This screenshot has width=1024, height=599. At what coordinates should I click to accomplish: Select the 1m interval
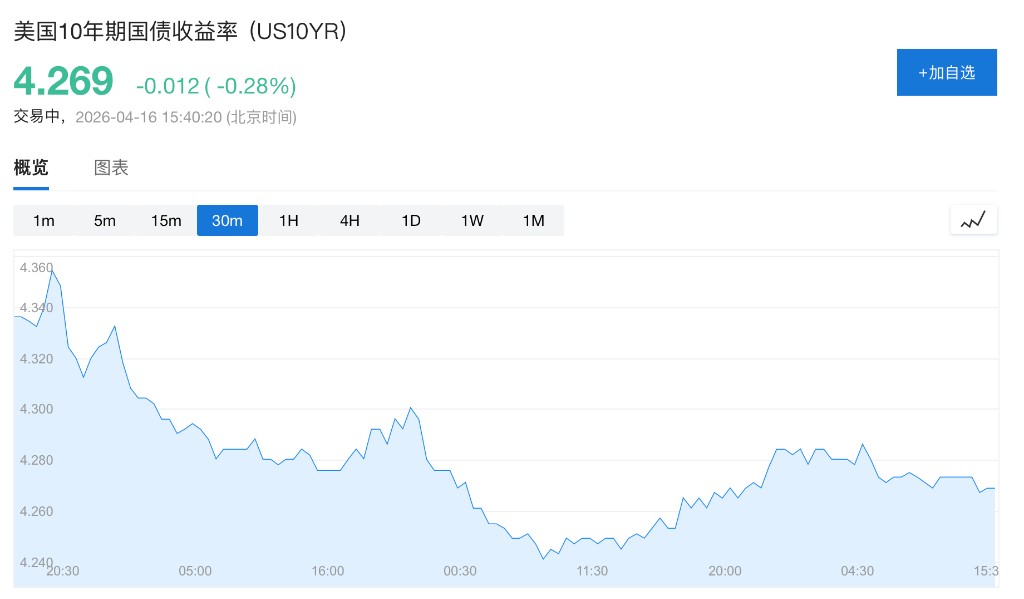(x=44, y=221)
